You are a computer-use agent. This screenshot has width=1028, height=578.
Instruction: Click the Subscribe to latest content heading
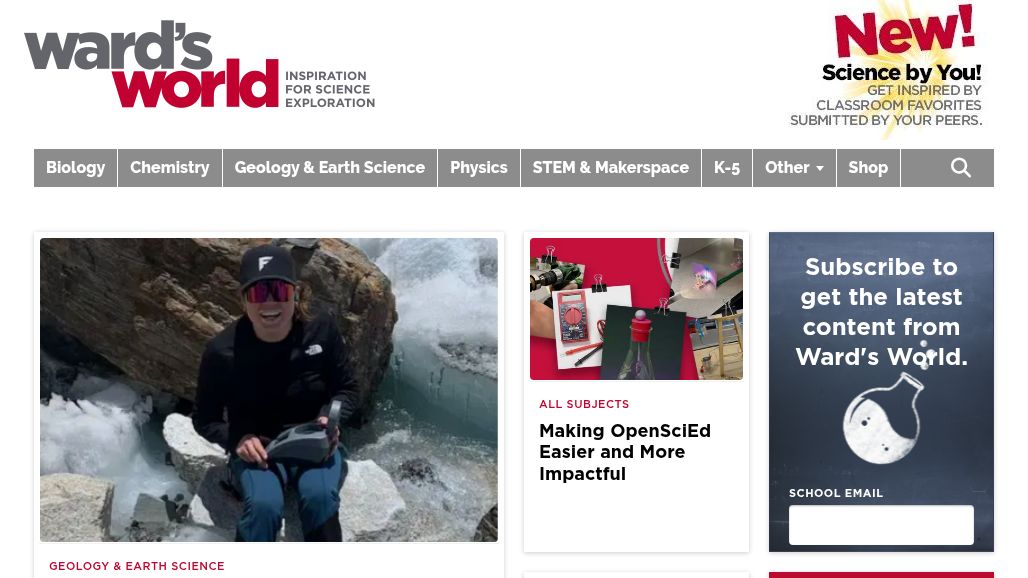(881, 311)
